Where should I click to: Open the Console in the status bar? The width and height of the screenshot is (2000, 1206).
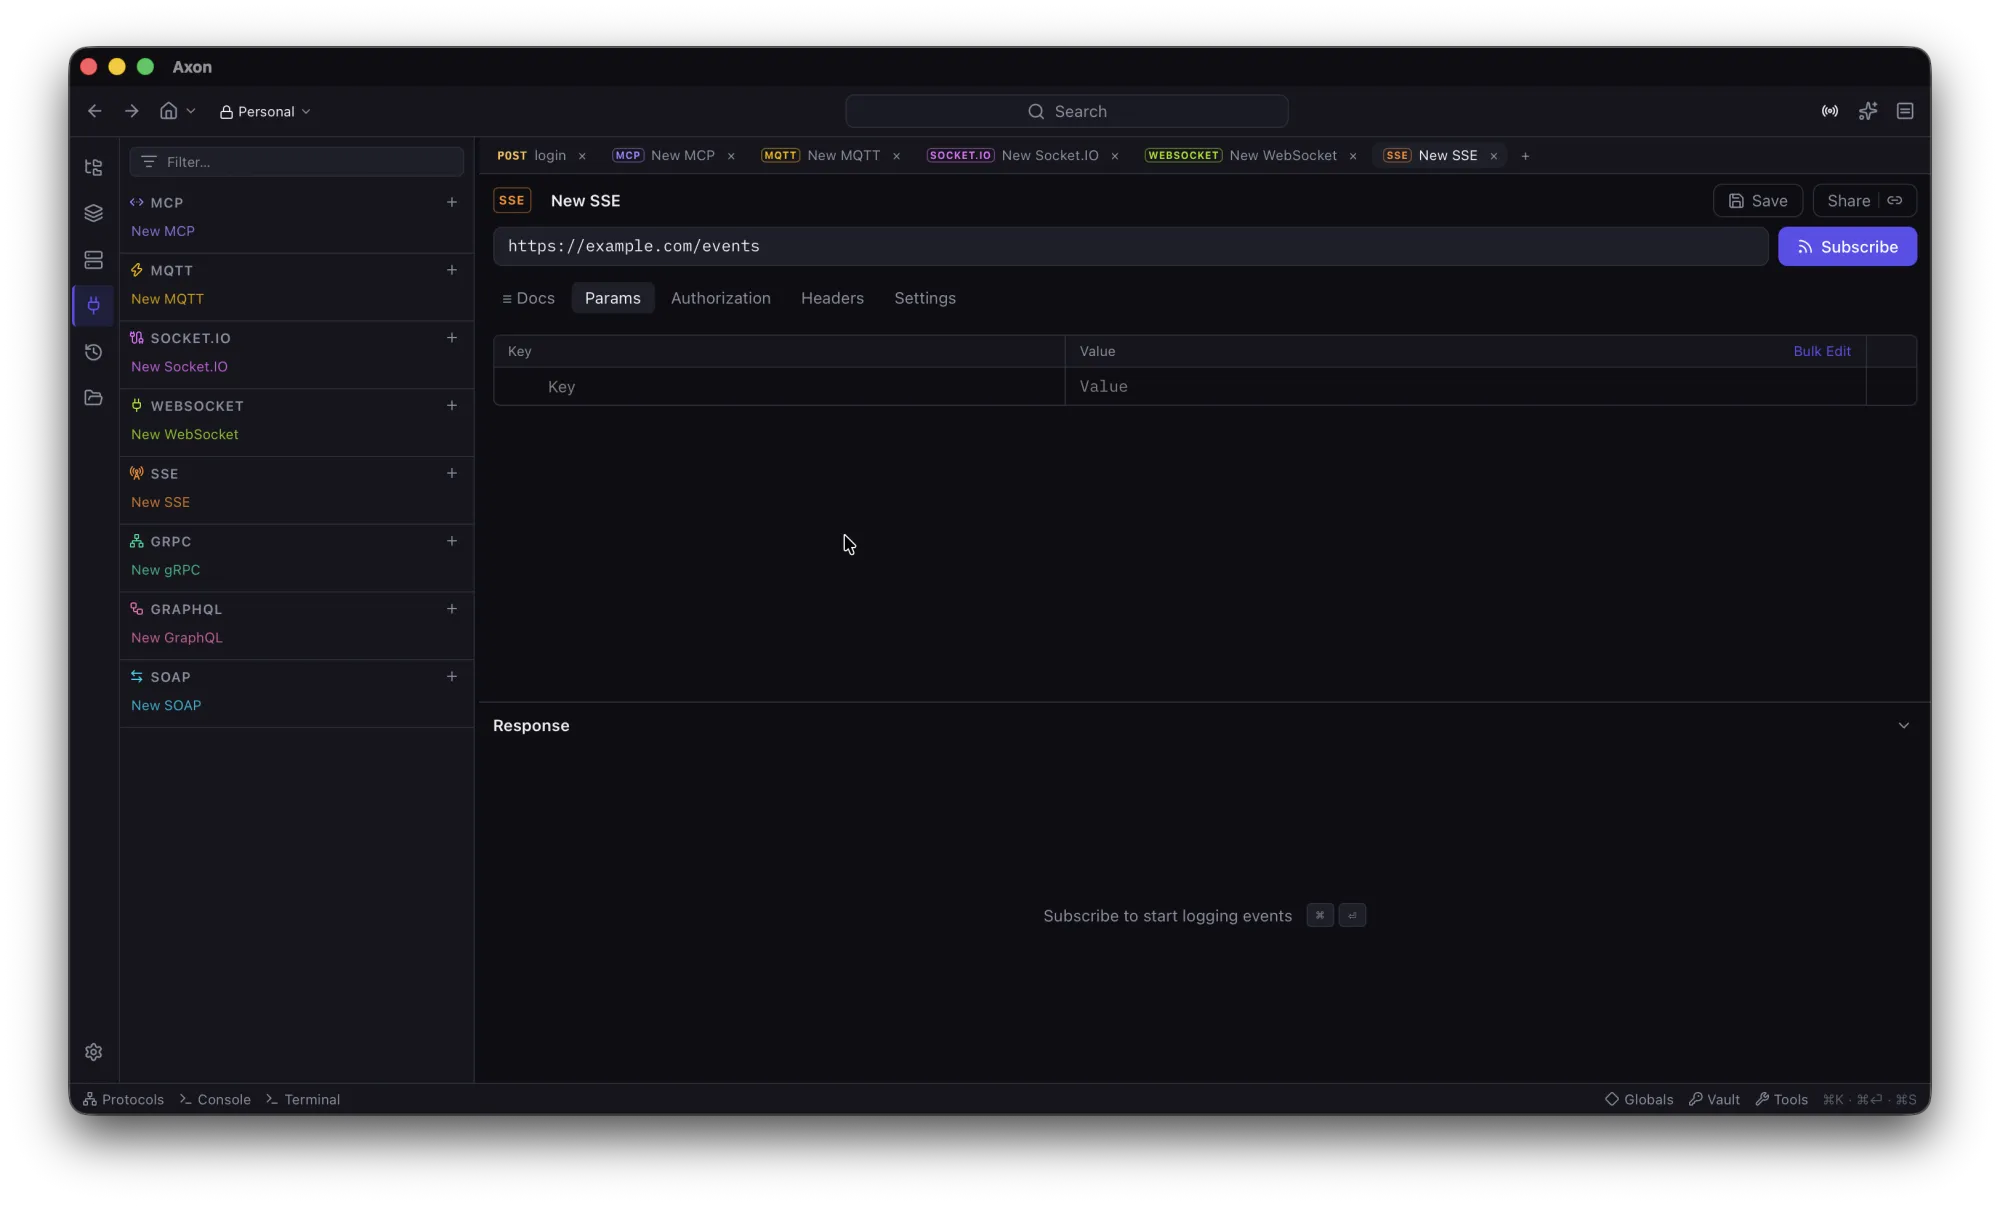[215, 1099]
